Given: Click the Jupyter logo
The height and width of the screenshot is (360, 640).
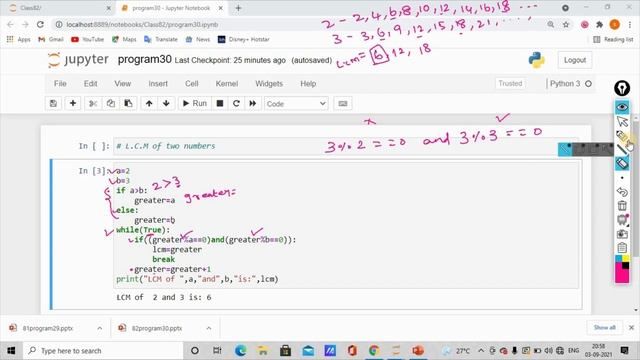Looking at the screenshot, I should (x=78, y=60).
